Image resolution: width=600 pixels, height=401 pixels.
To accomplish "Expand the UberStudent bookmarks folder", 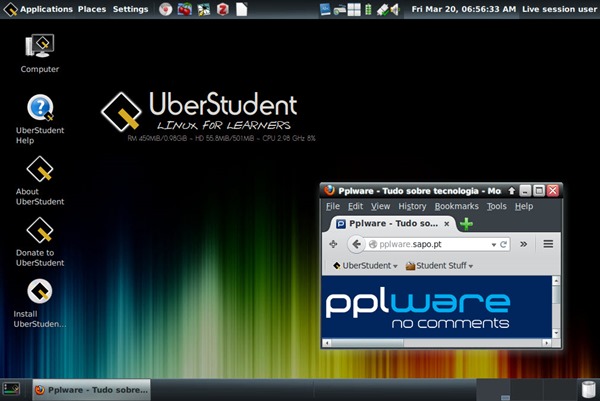I will (x=365, y=266).
